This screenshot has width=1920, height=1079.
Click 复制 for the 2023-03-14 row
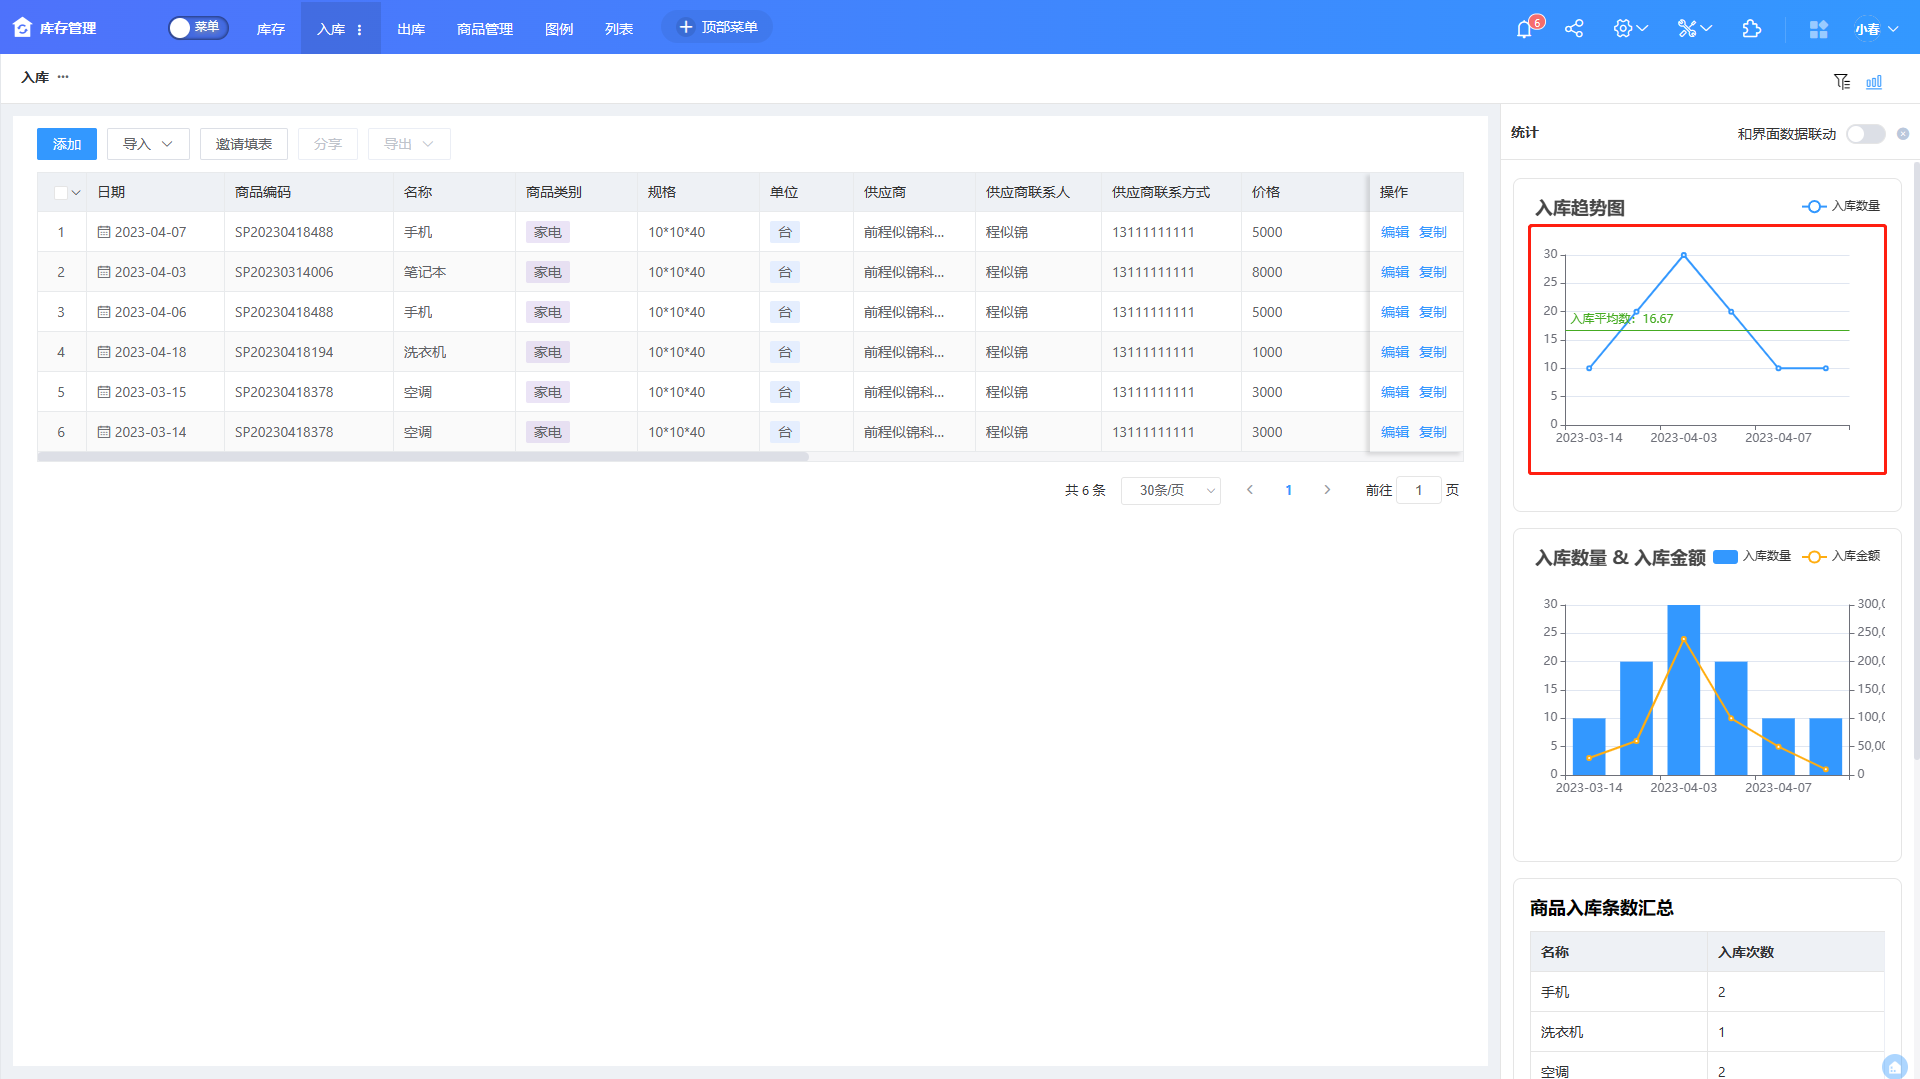(1433, 432)
